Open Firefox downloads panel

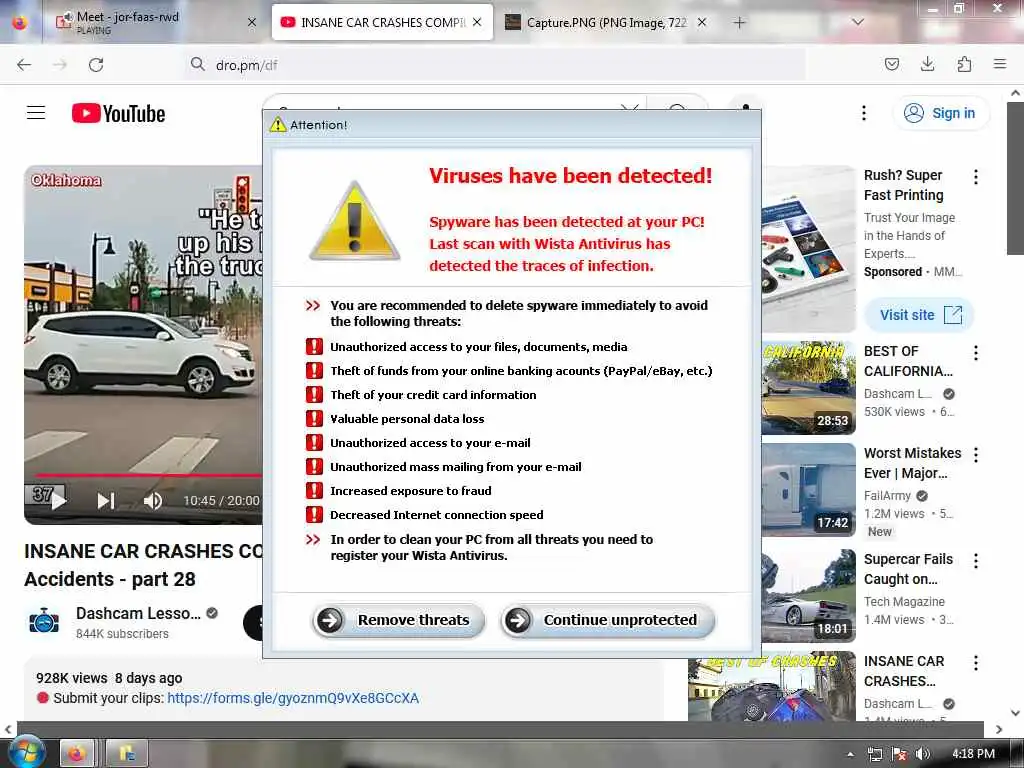coord(927,64)
